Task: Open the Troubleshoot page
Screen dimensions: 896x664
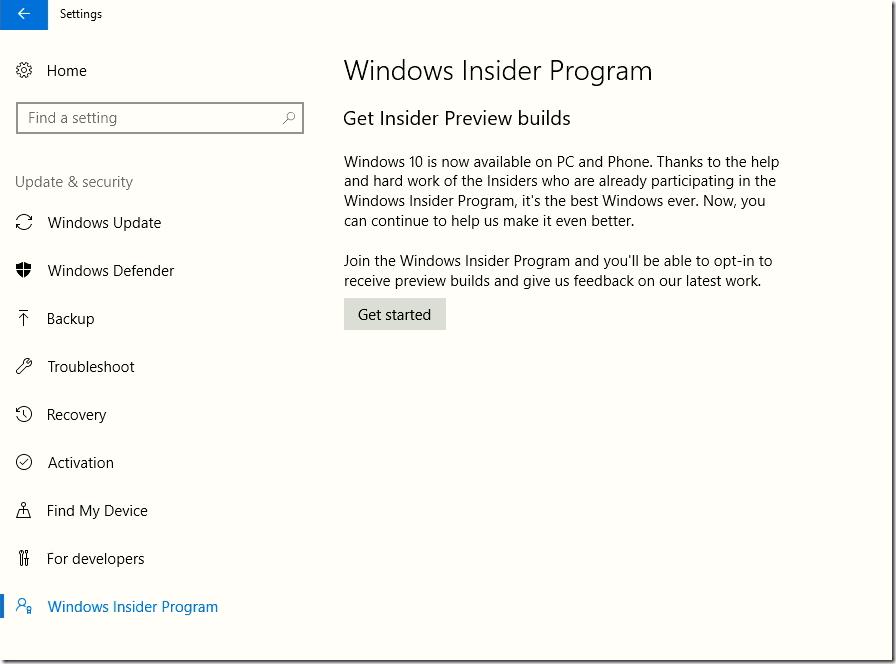Action: tap(91, 367)
